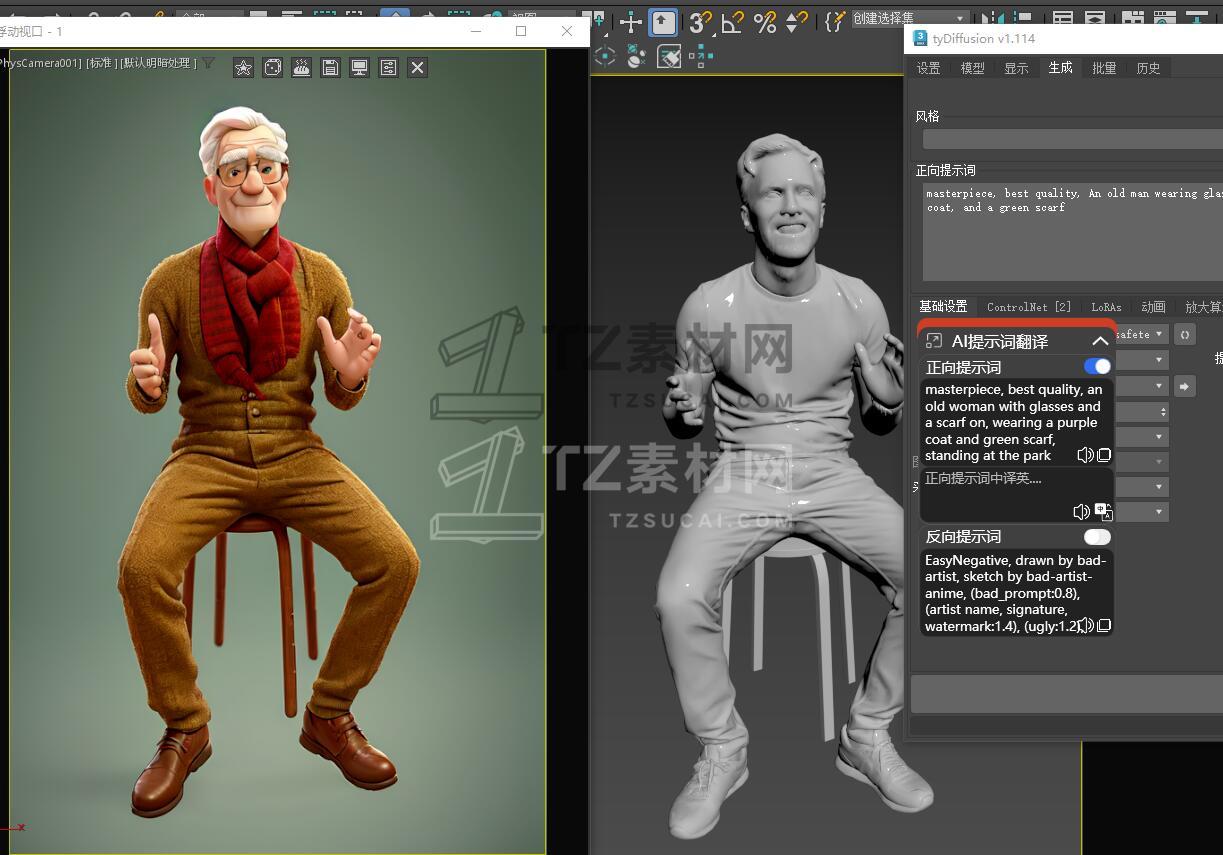Switch to the 模型 tab

(x=972, y=68)
